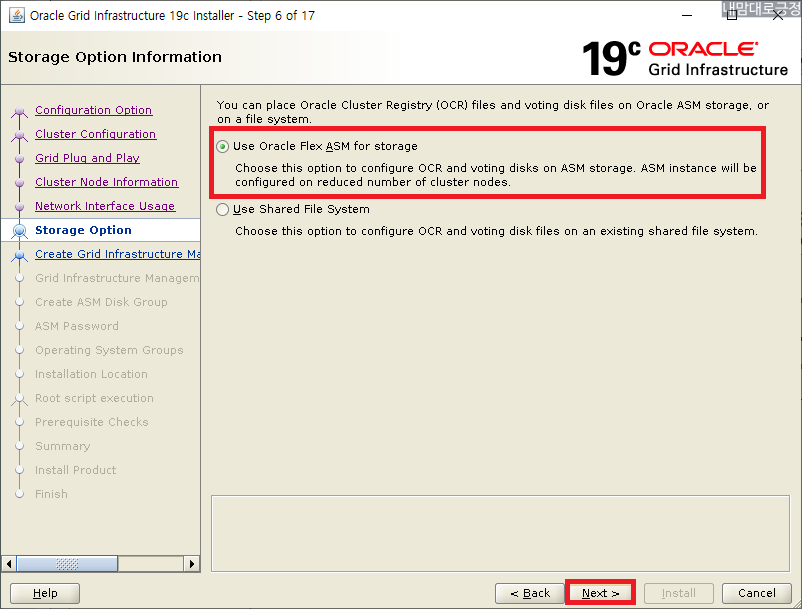Click the Cluster Node Information step node

point(19,183)
